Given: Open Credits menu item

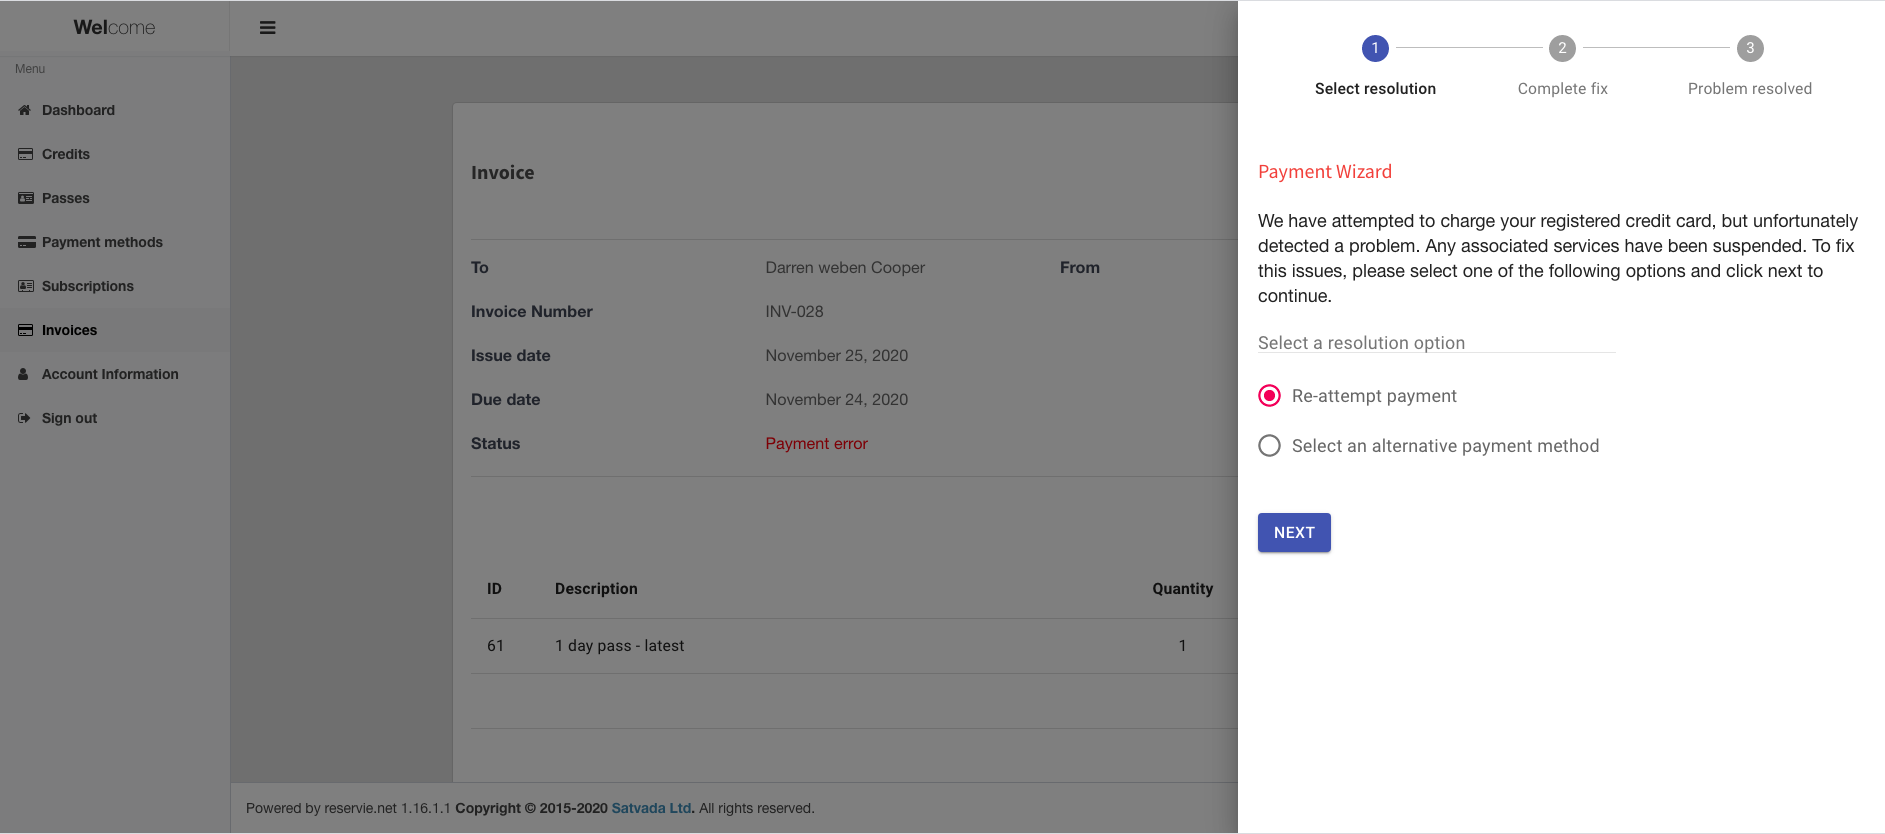Looking at the screenshot, I should [115, 154].
